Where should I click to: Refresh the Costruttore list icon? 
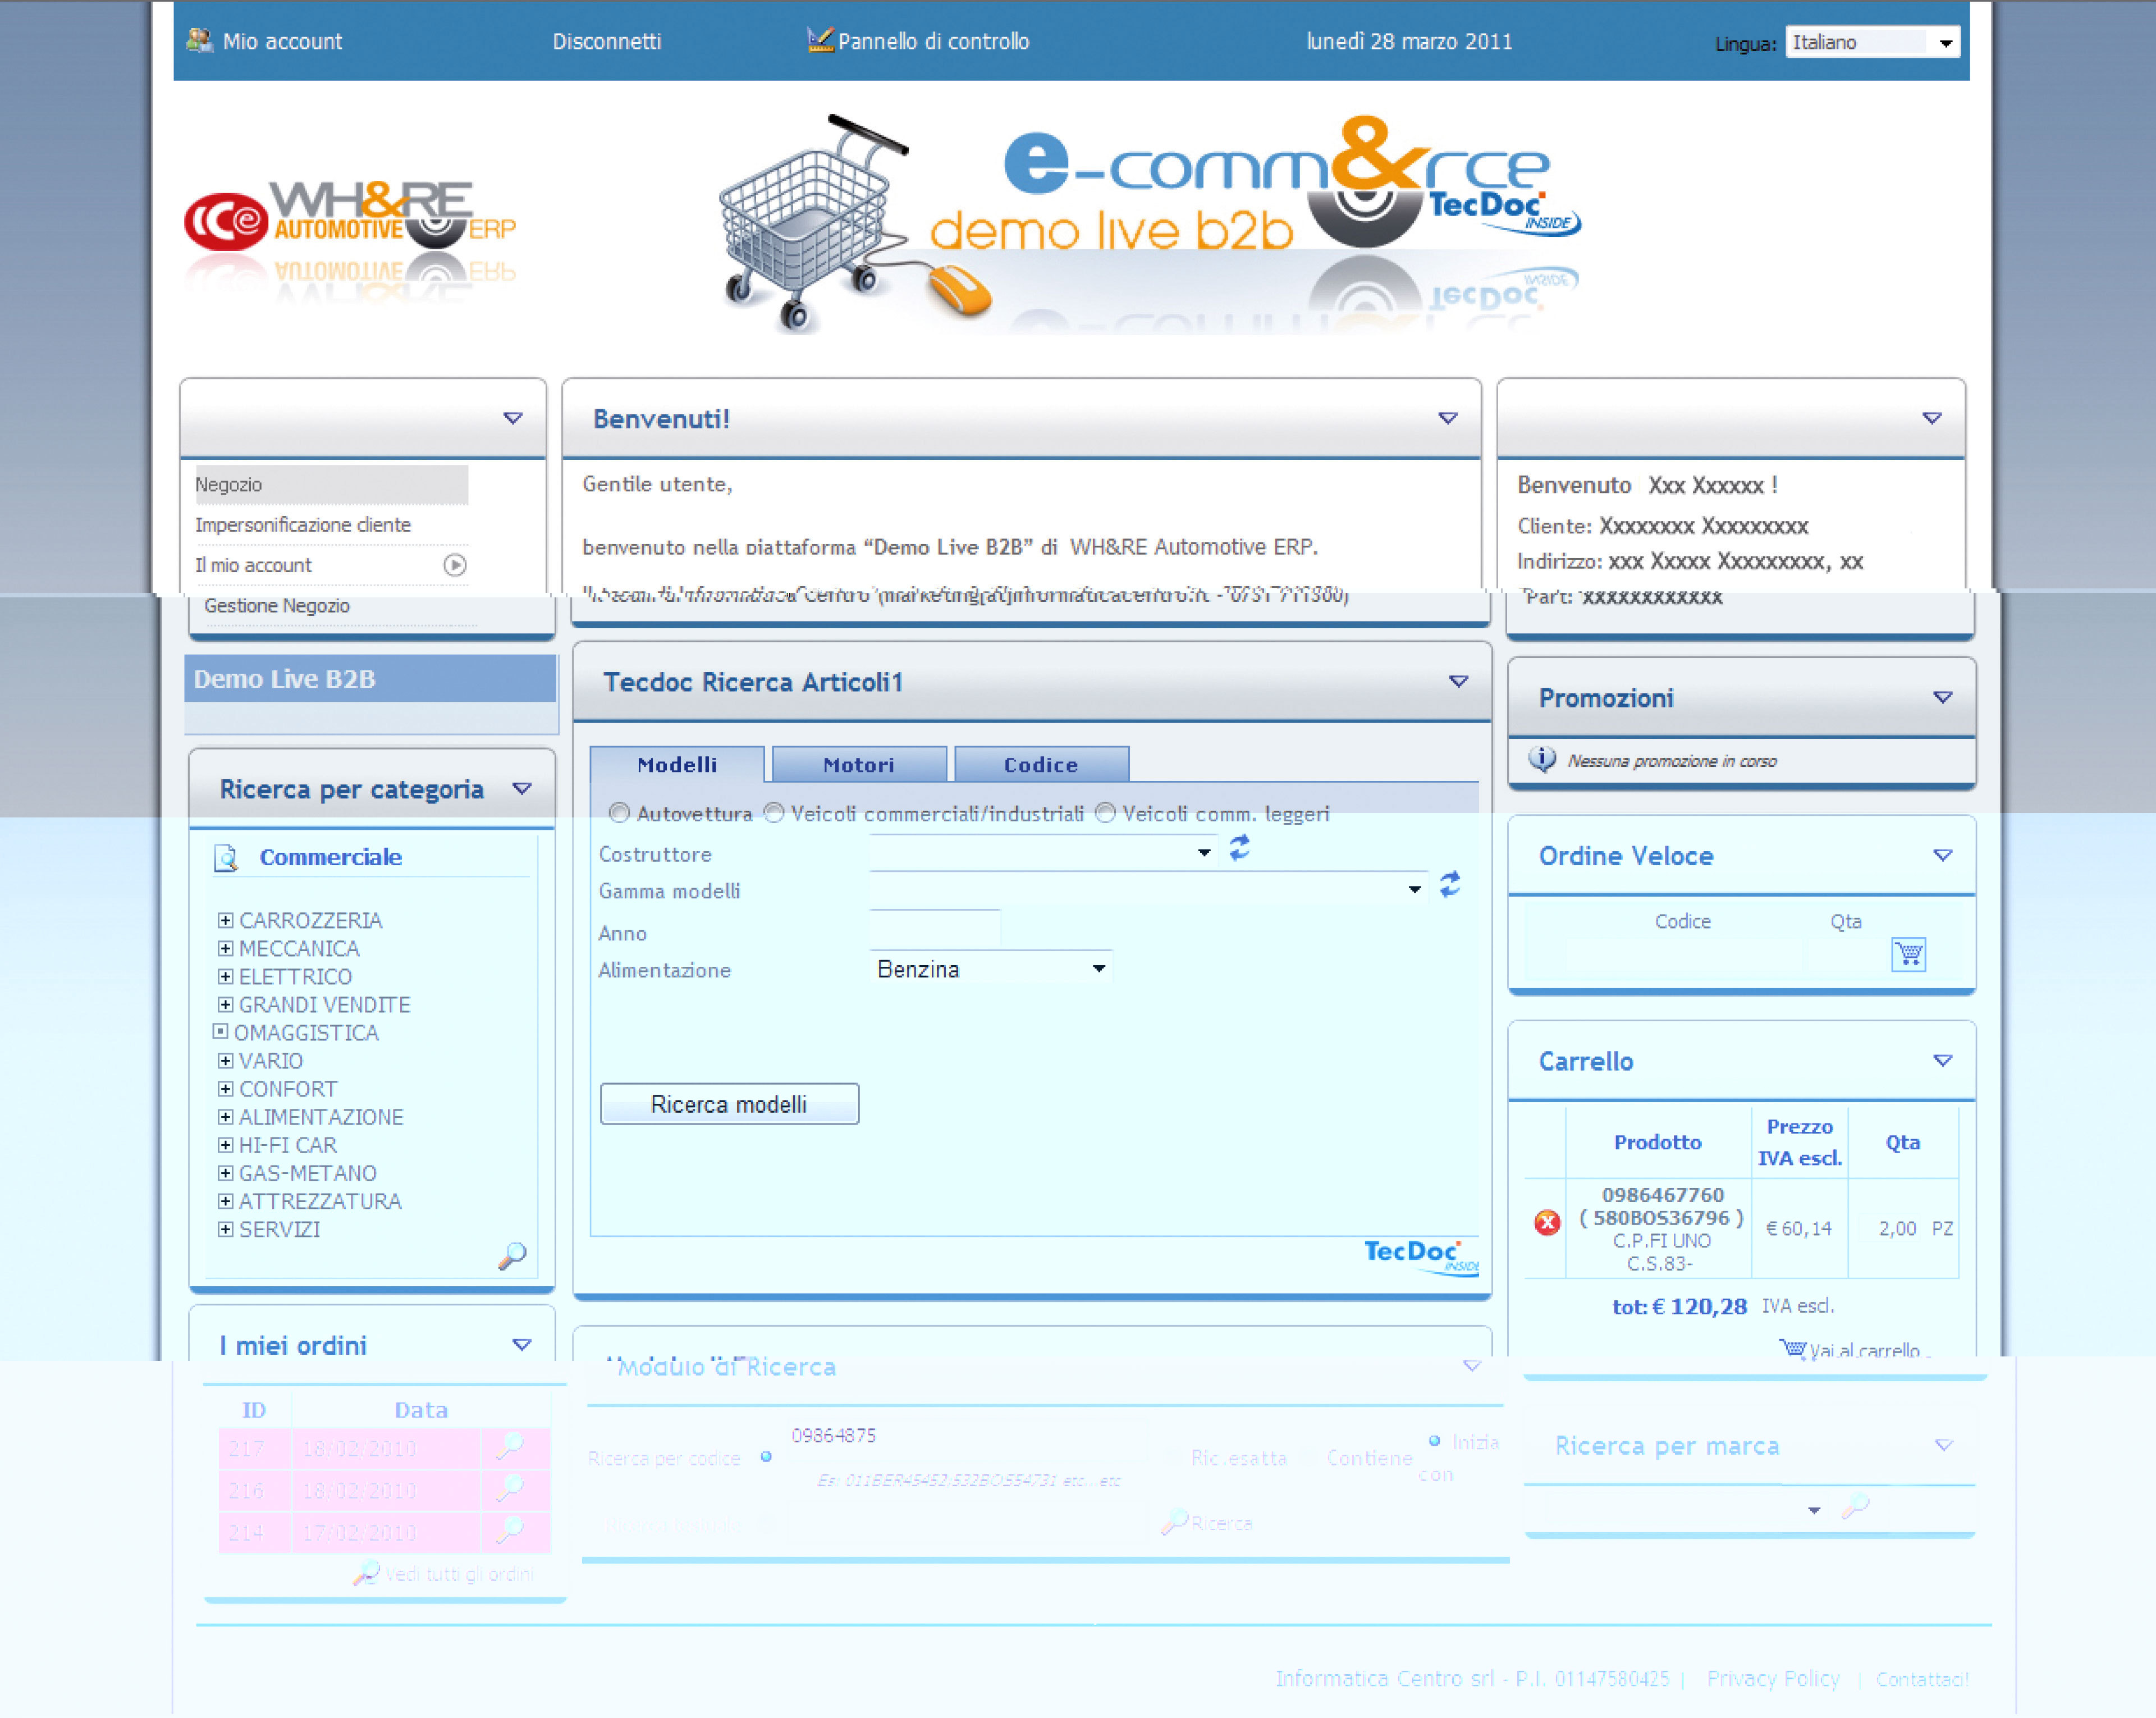coord(1240,848)
